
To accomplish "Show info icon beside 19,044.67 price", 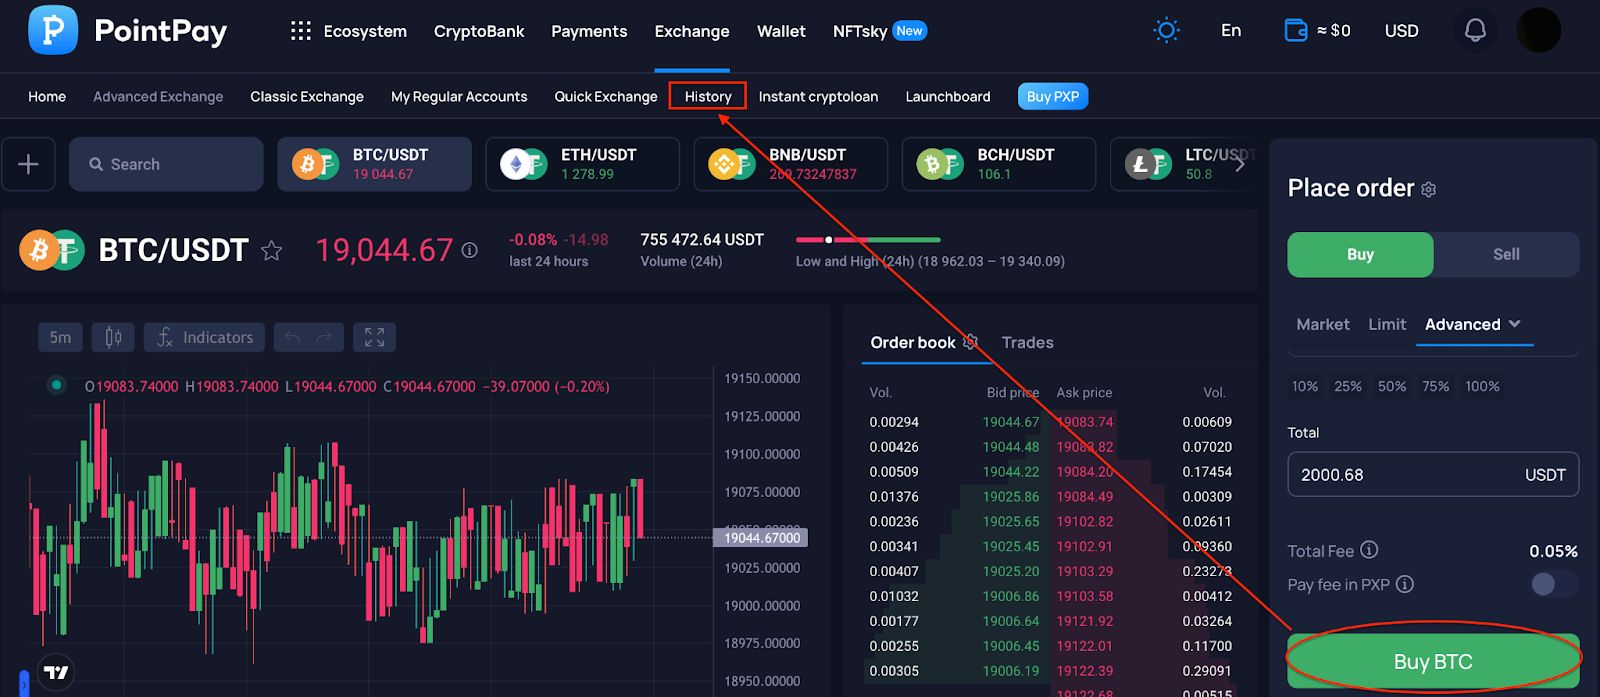I will coord(469,250).
